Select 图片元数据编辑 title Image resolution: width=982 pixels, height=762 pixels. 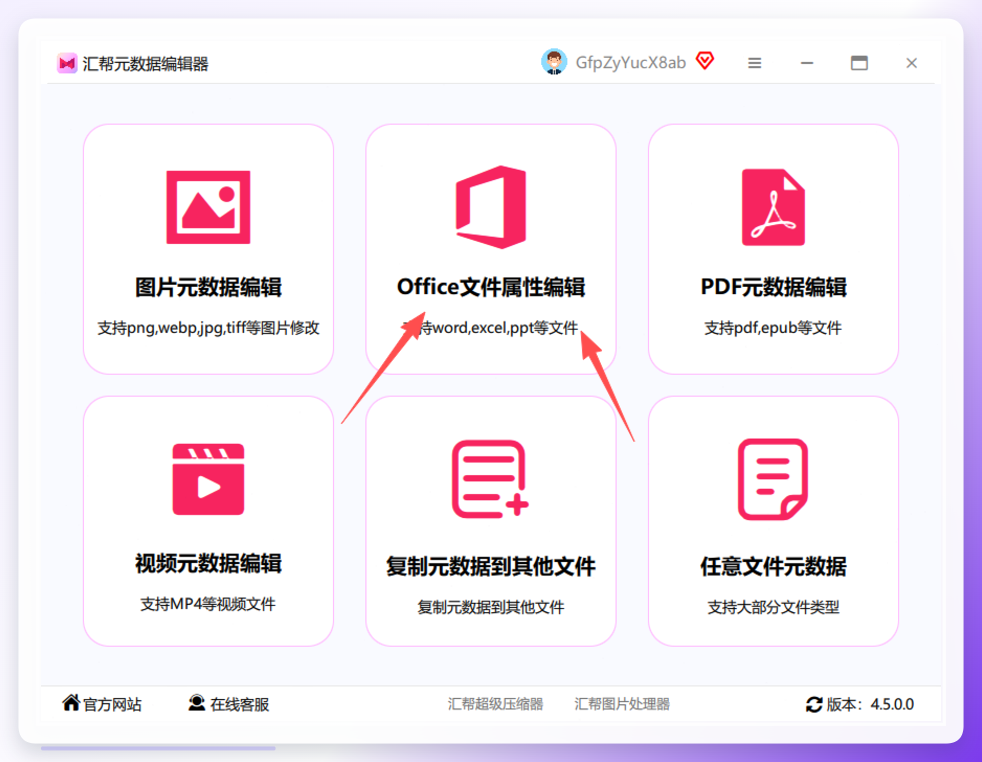pyautogui.click(x=209, y=287)
